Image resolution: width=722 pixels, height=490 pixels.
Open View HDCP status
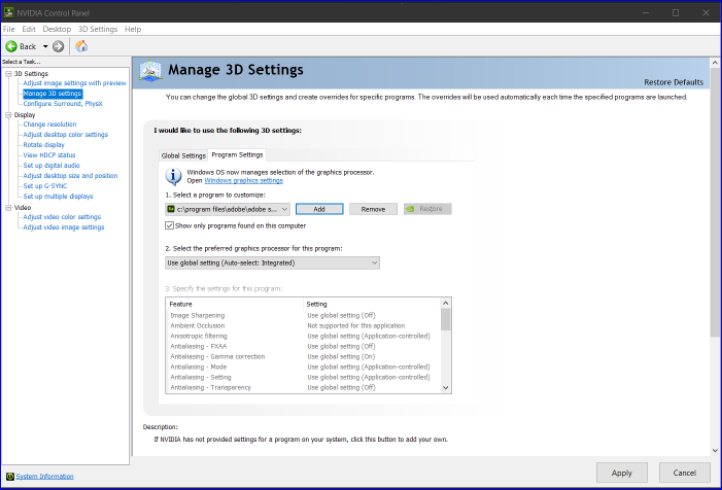click(49, 155)
